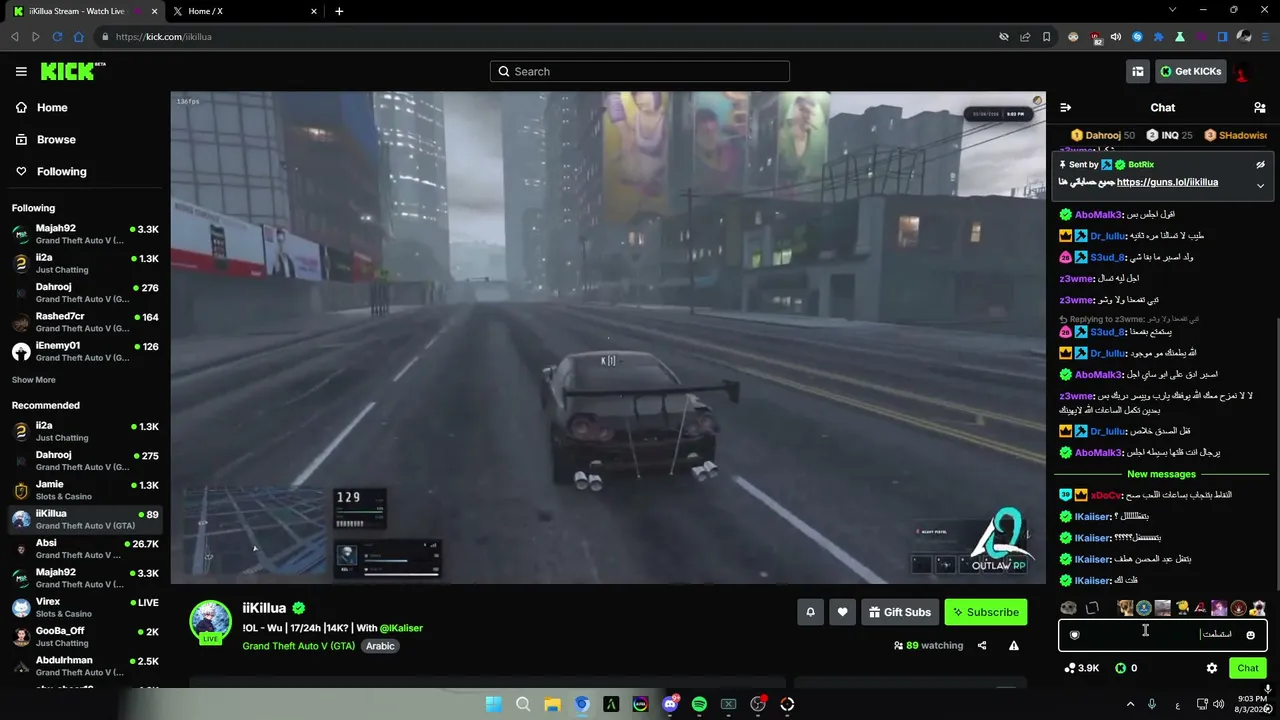Bookmark this page in address bar
1280x720 pixels.
tap(1047, 37)
